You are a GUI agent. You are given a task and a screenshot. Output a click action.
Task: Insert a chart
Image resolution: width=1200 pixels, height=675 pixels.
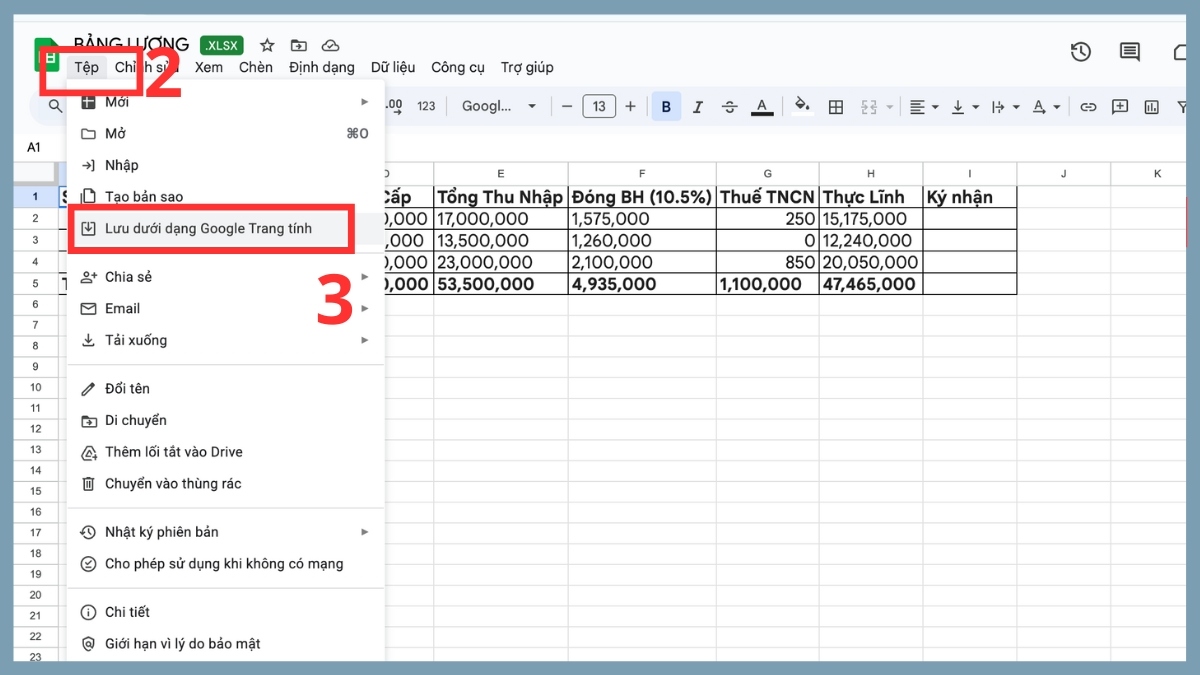point(1151,106)
